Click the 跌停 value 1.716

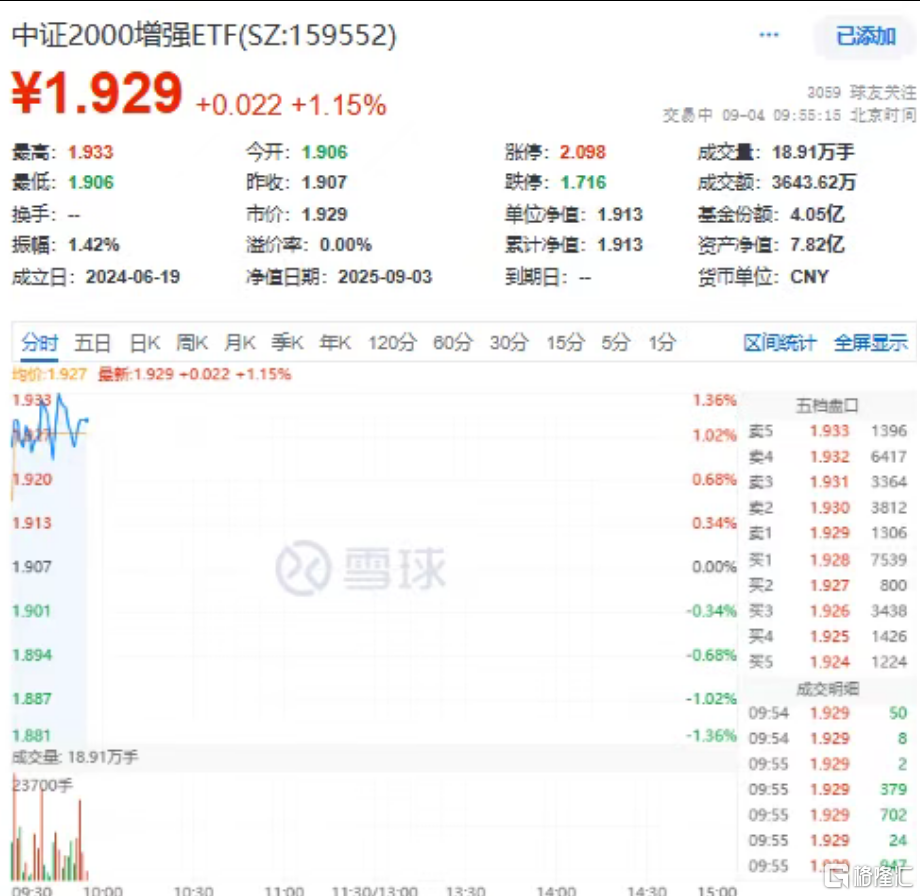click(583, 182)
